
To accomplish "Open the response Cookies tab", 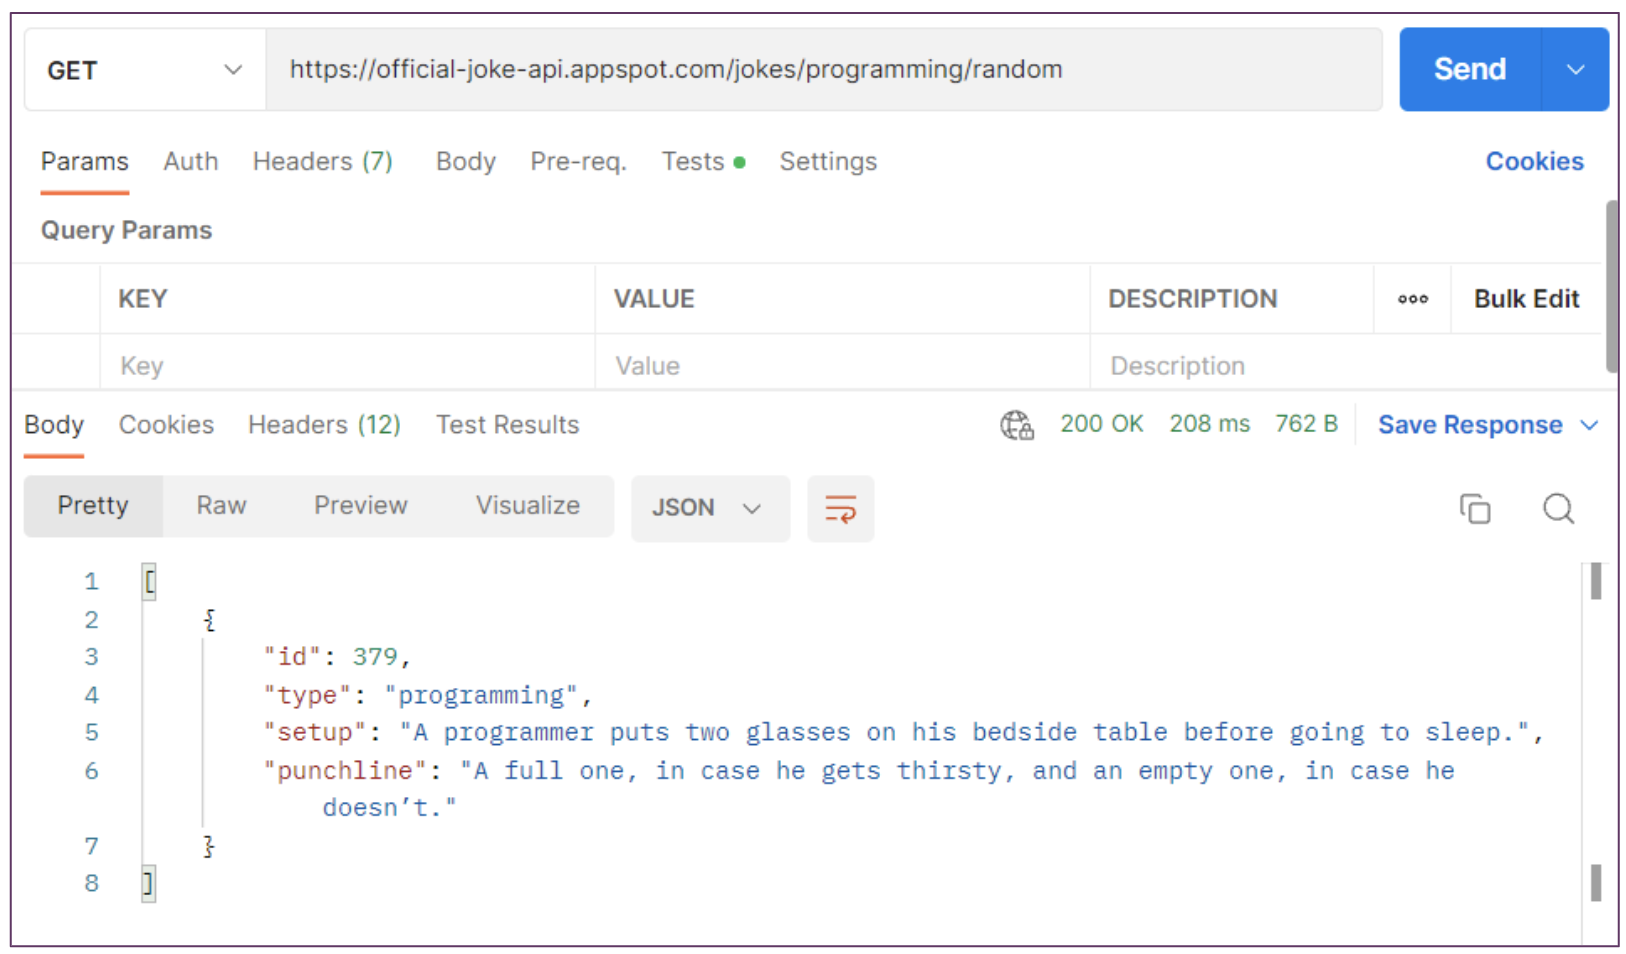I will pos(166,425).
